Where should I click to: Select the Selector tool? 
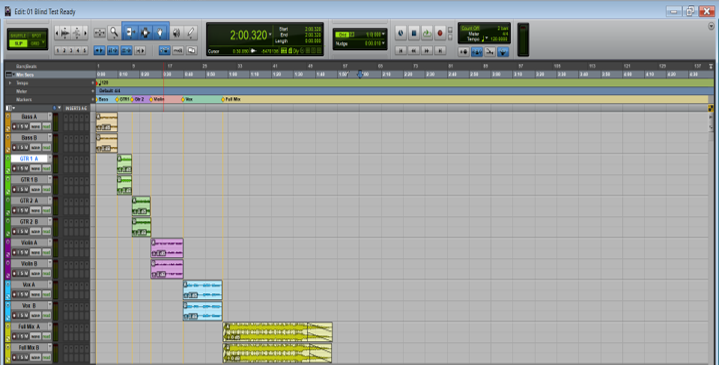click(145, 33)
